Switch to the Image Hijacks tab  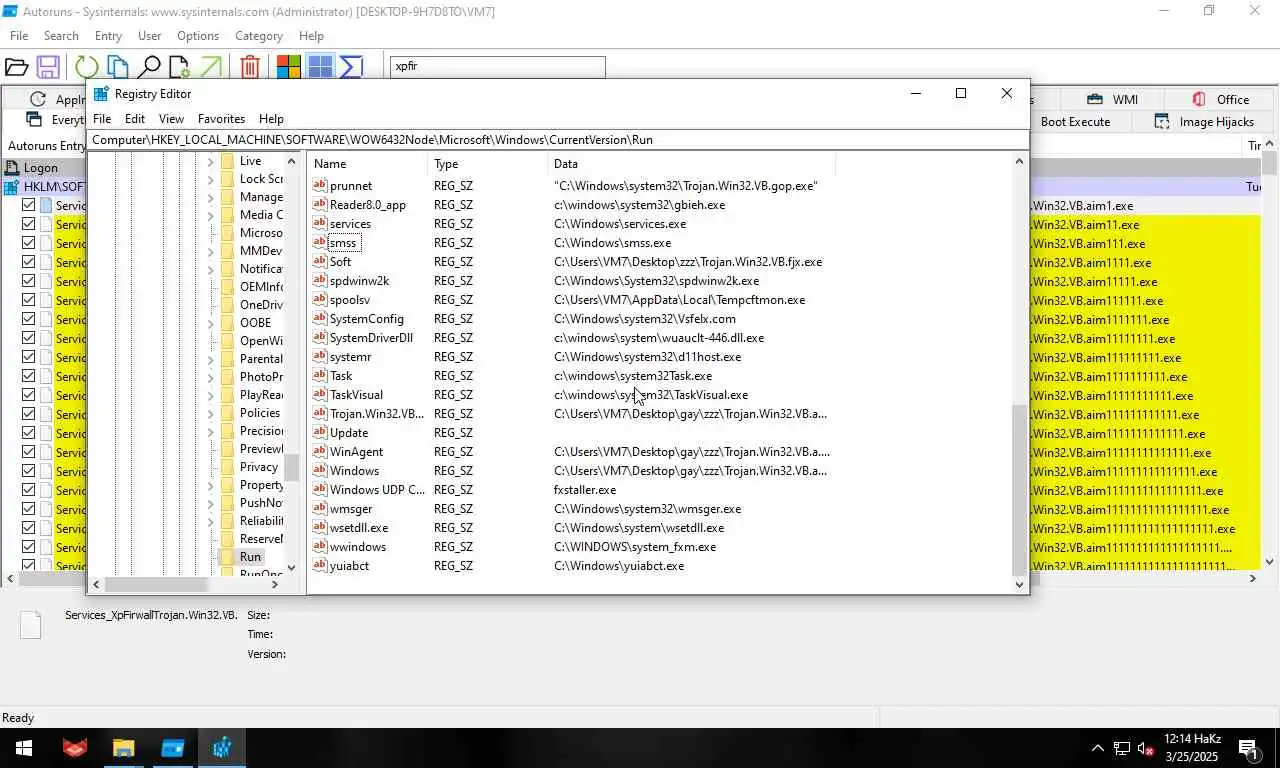point(1203,121)
